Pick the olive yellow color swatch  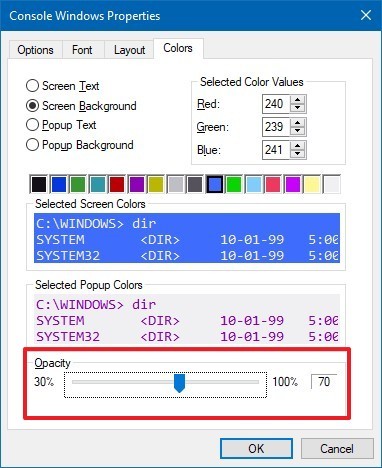point(156,184)
